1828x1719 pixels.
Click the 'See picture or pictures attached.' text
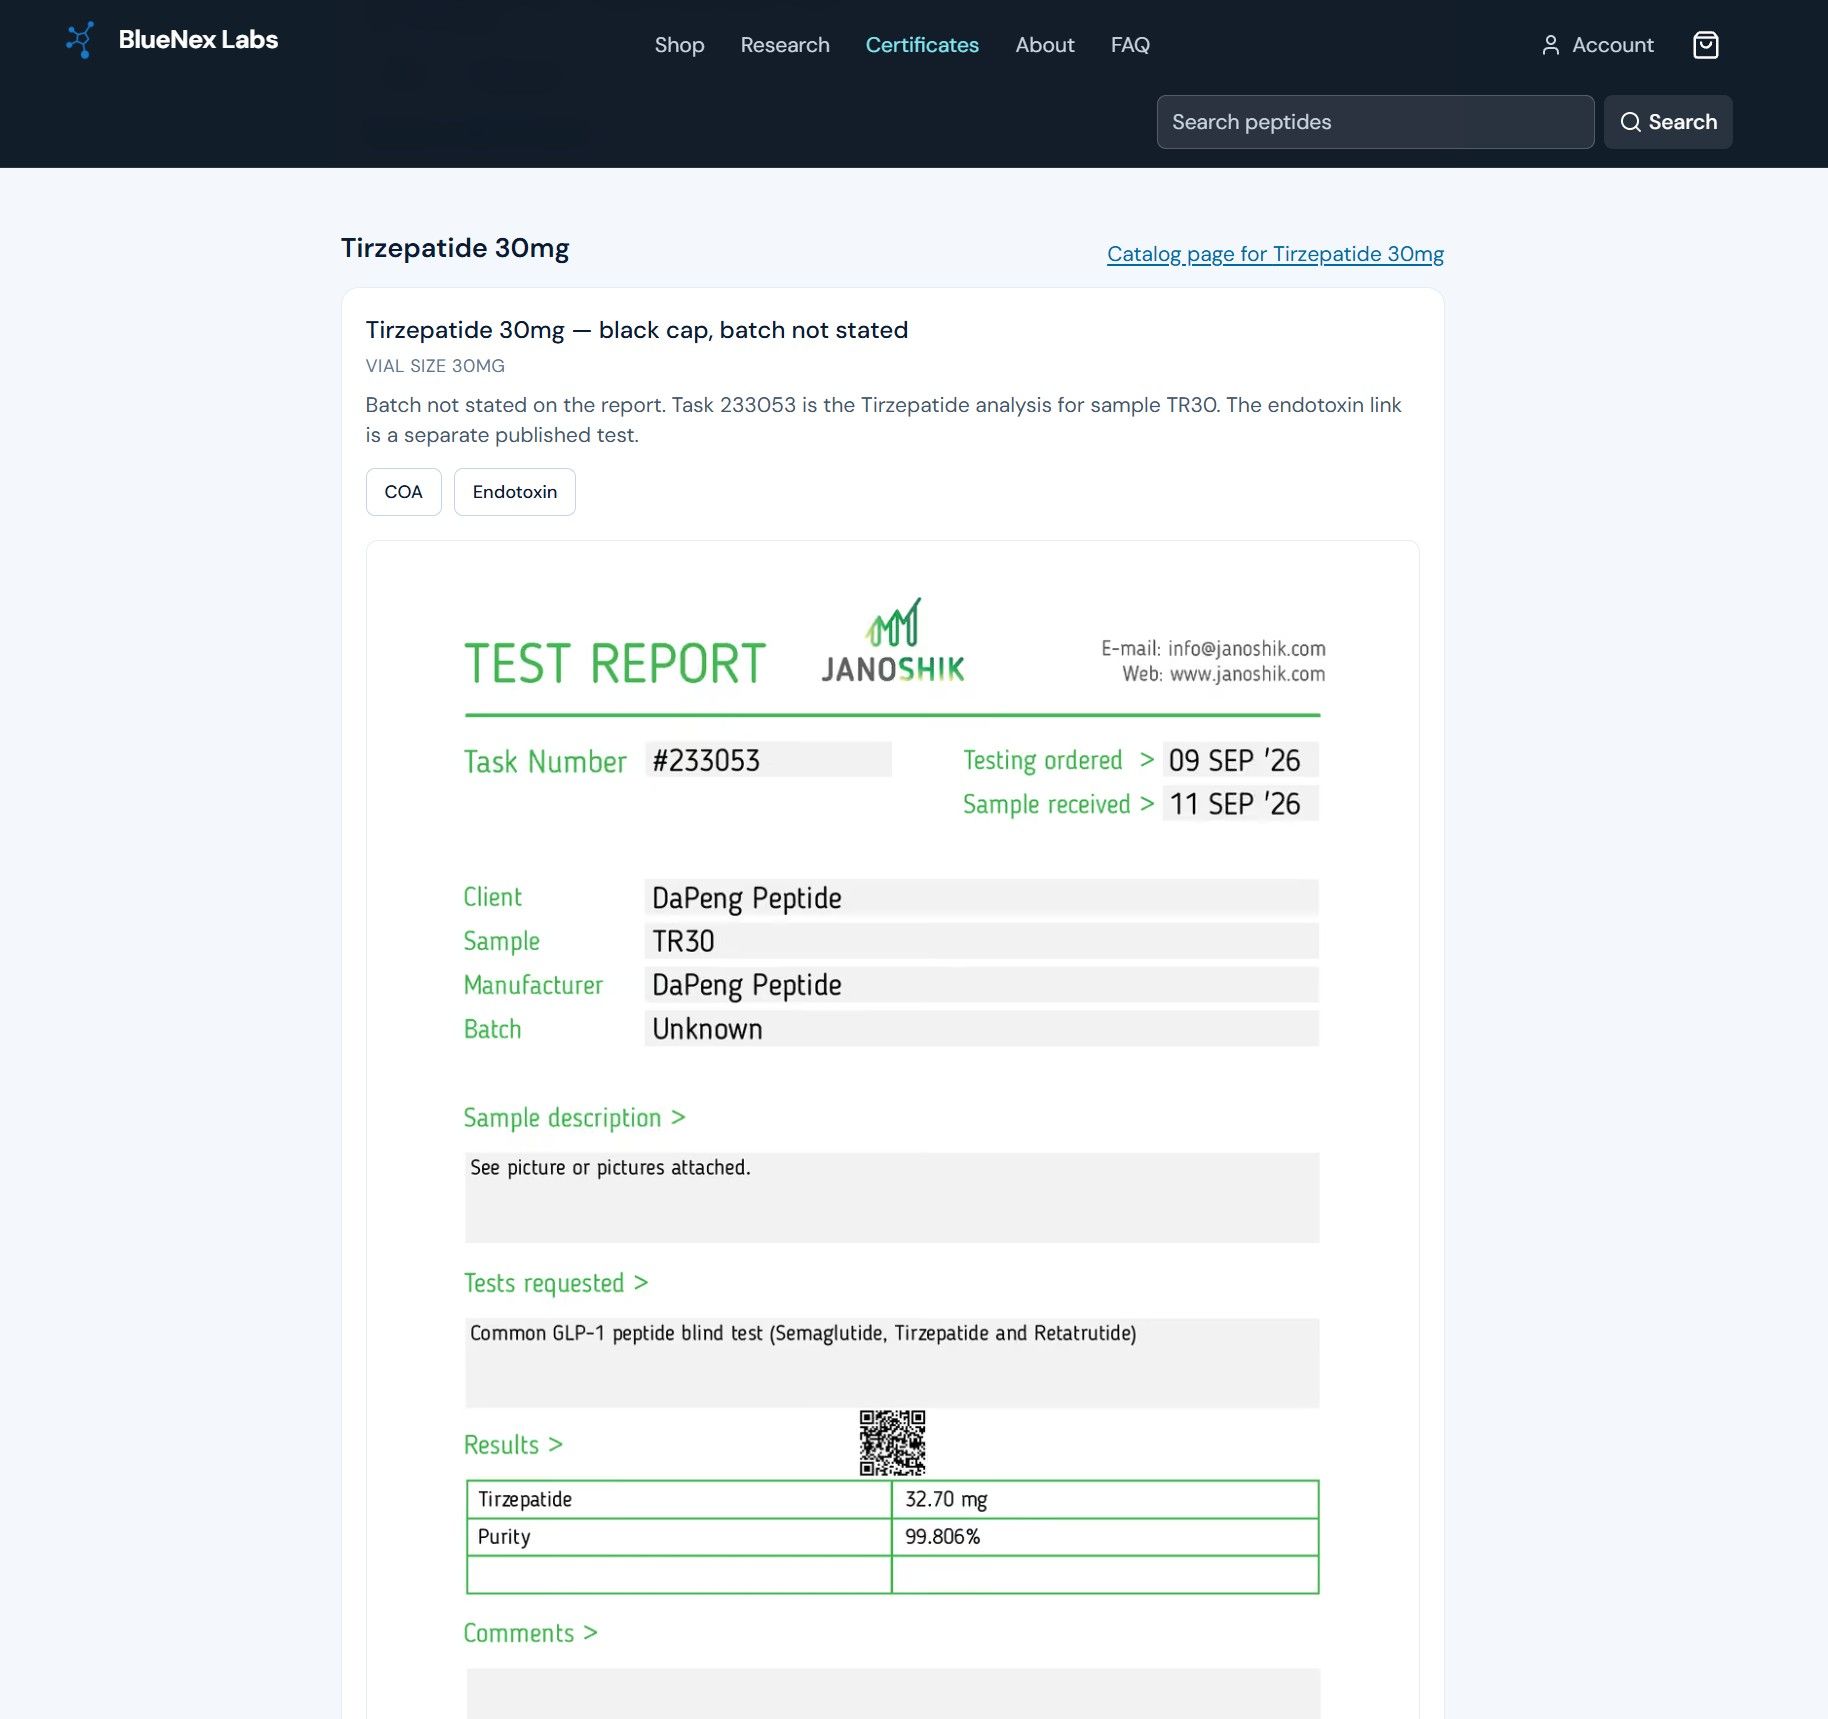[610, 1167]
